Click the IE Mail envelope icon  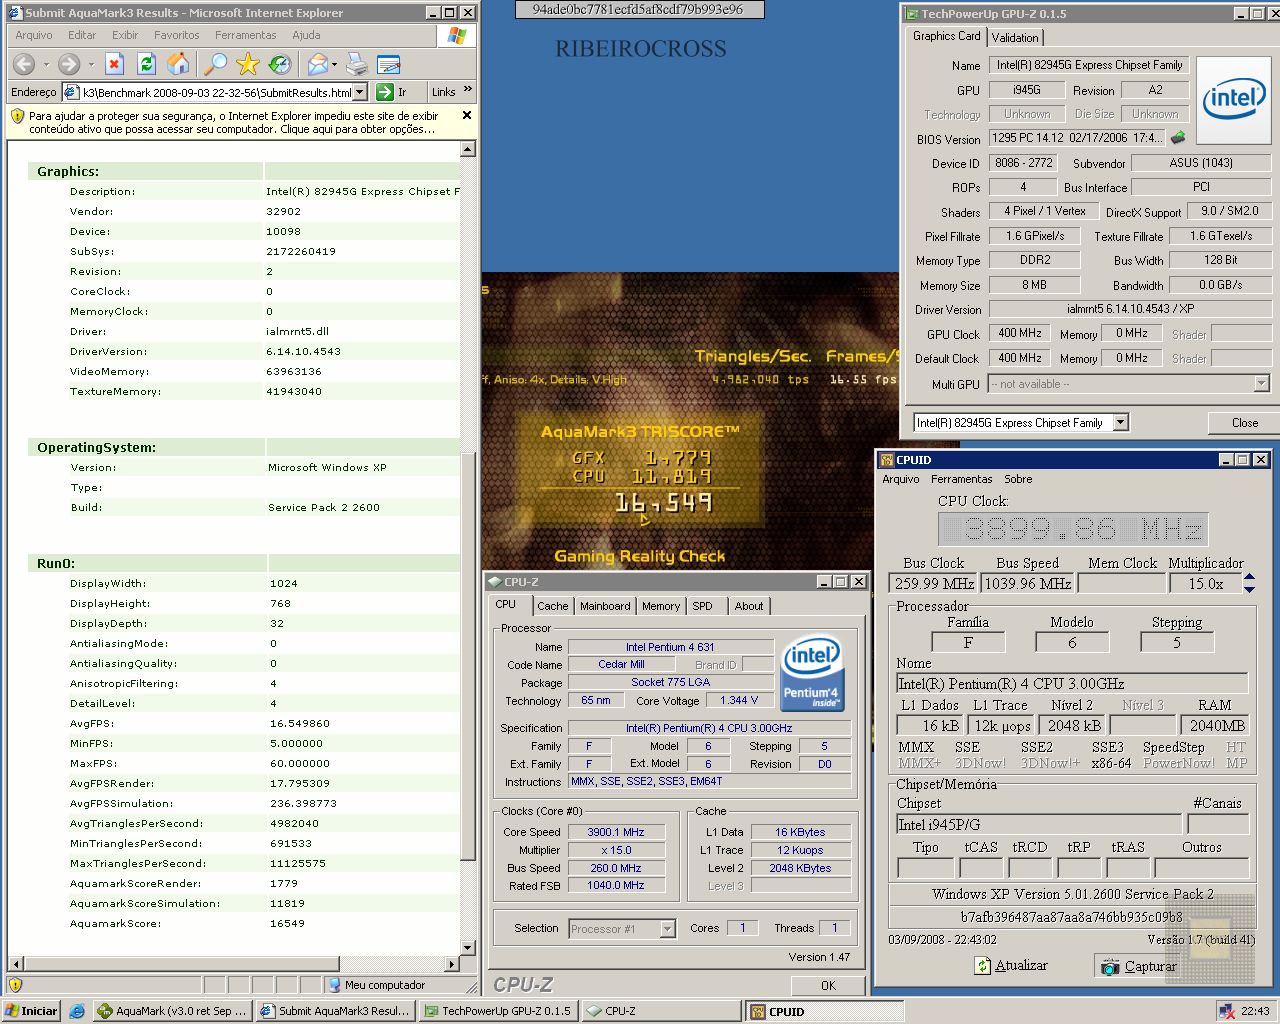[317, 64]
